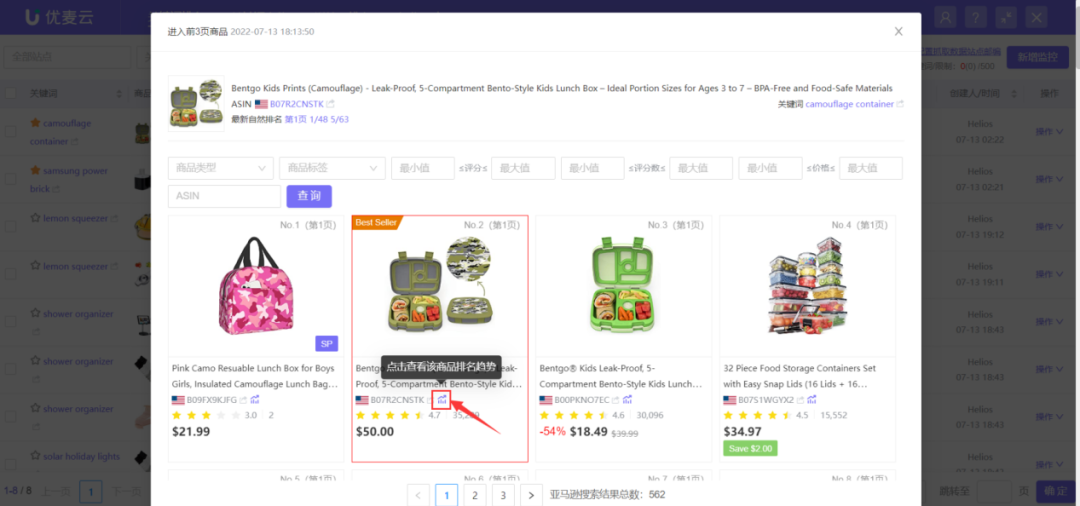The width and height of the screenshot is (1080, 506).
Task: Check the camouflage container row checkbox
Action: (10, 131)
